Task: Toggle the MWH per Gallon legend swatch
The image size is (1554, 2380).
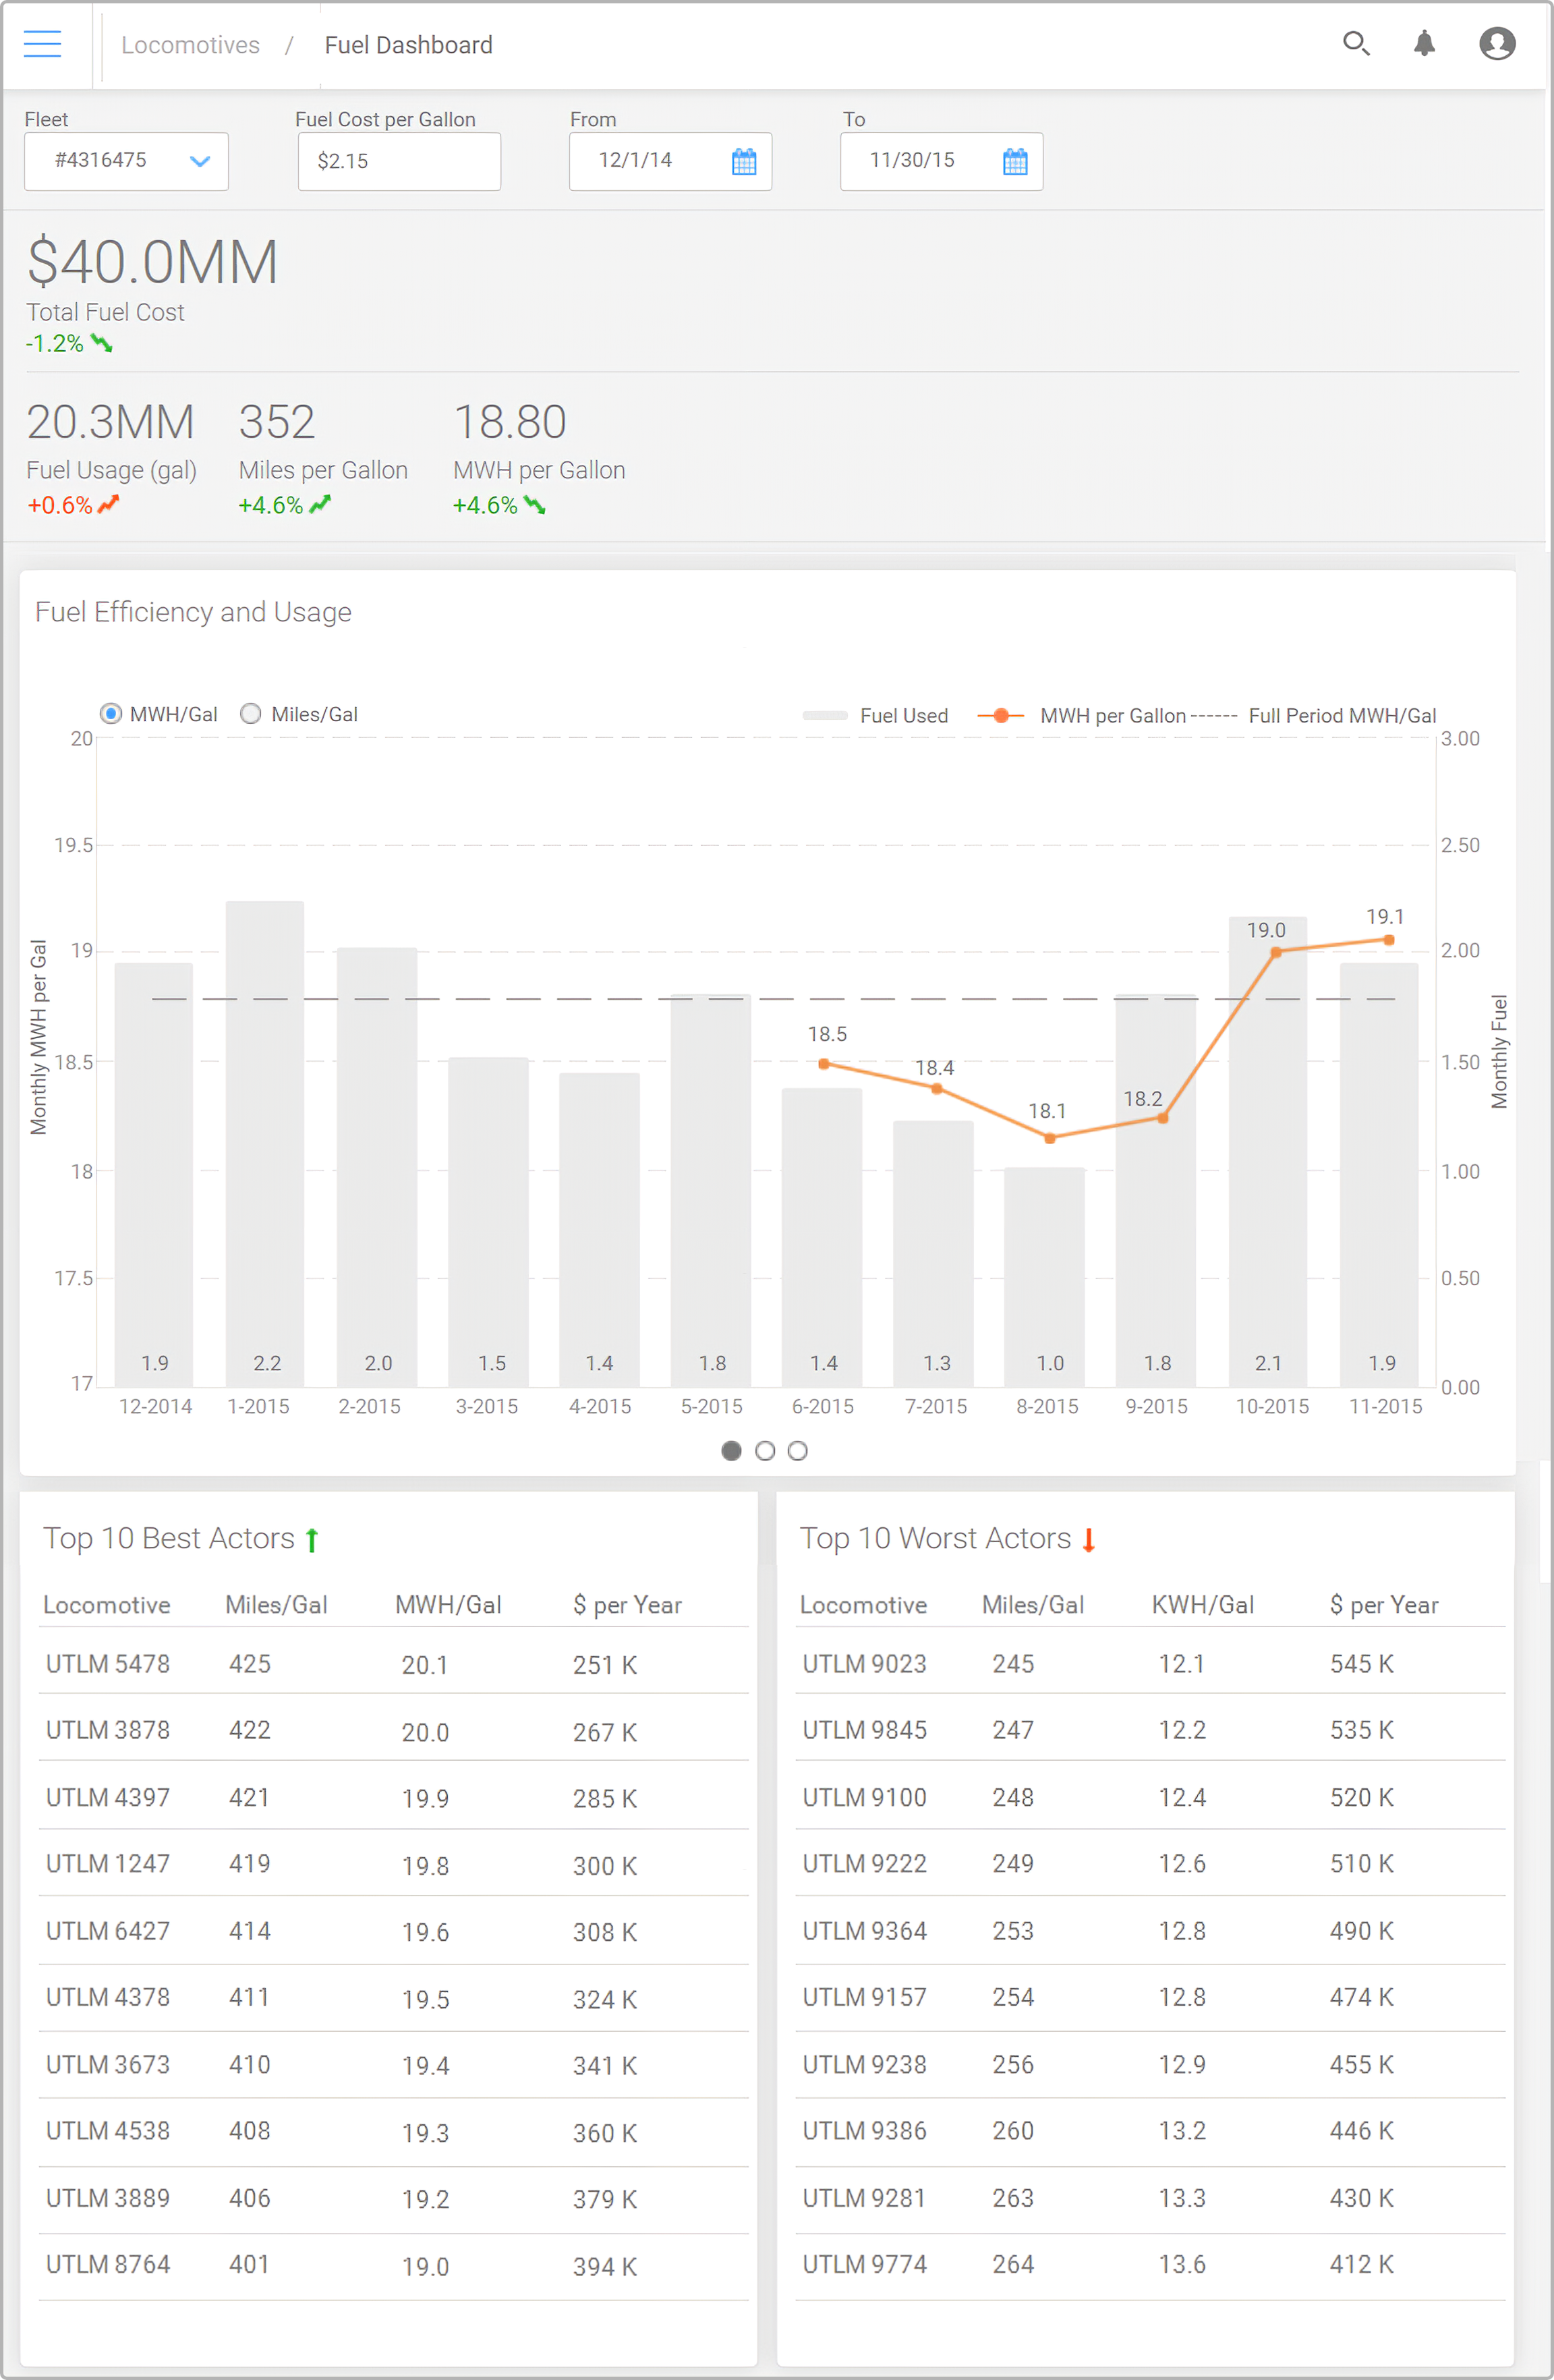Action: point(1000,716)
